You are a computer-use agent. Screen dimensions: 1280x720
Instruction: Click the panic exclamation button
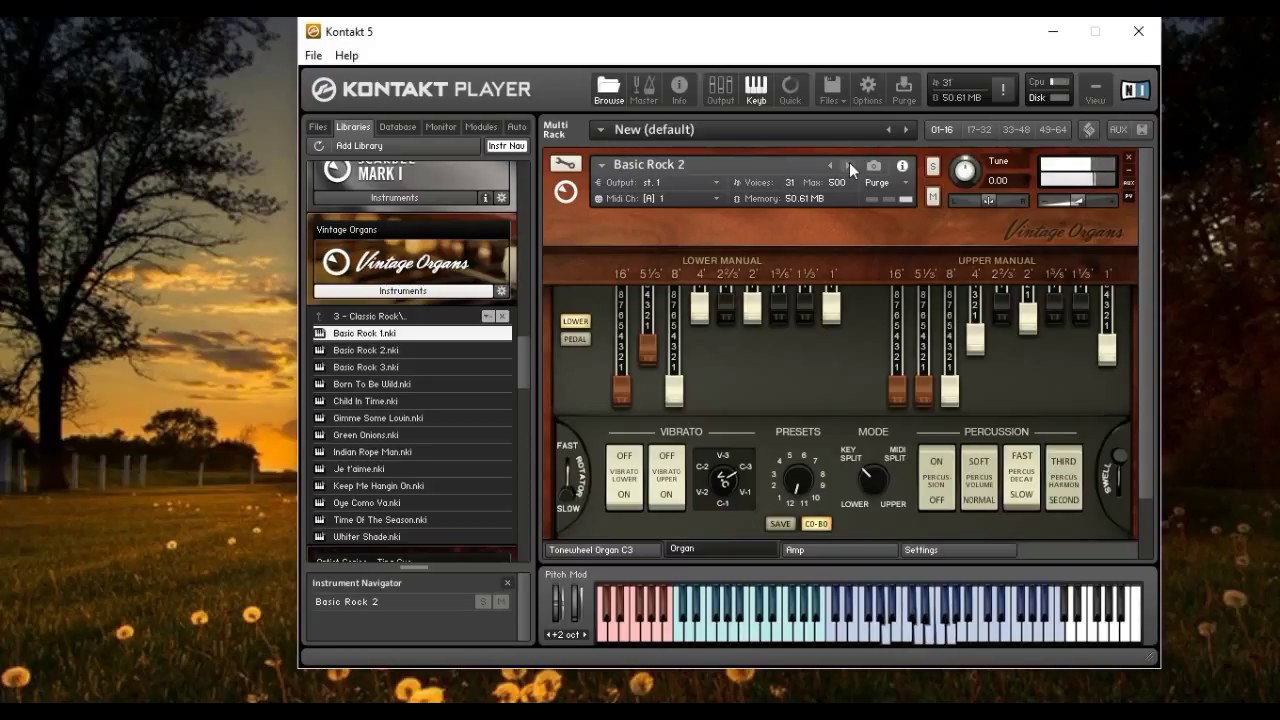click(1003, 90)
